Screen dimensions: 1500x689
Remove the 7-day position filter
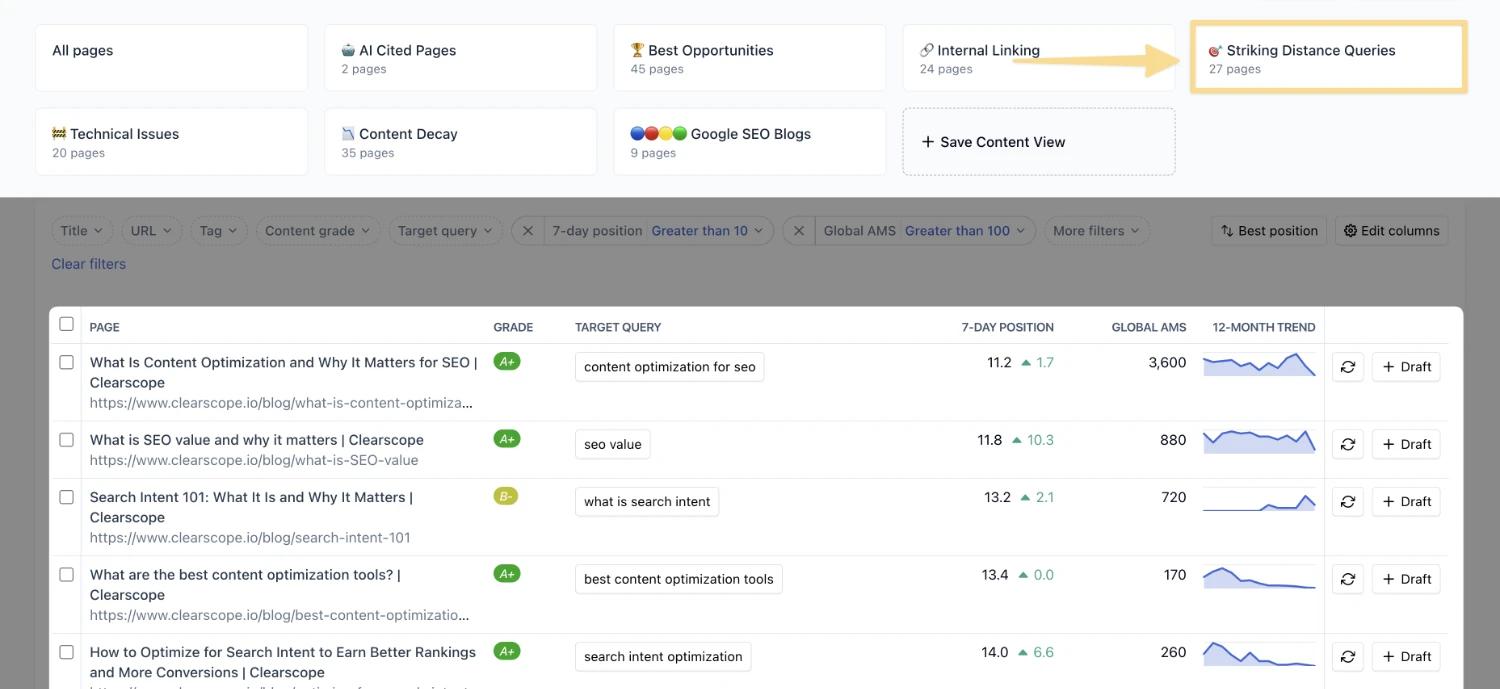coord(527,231)
